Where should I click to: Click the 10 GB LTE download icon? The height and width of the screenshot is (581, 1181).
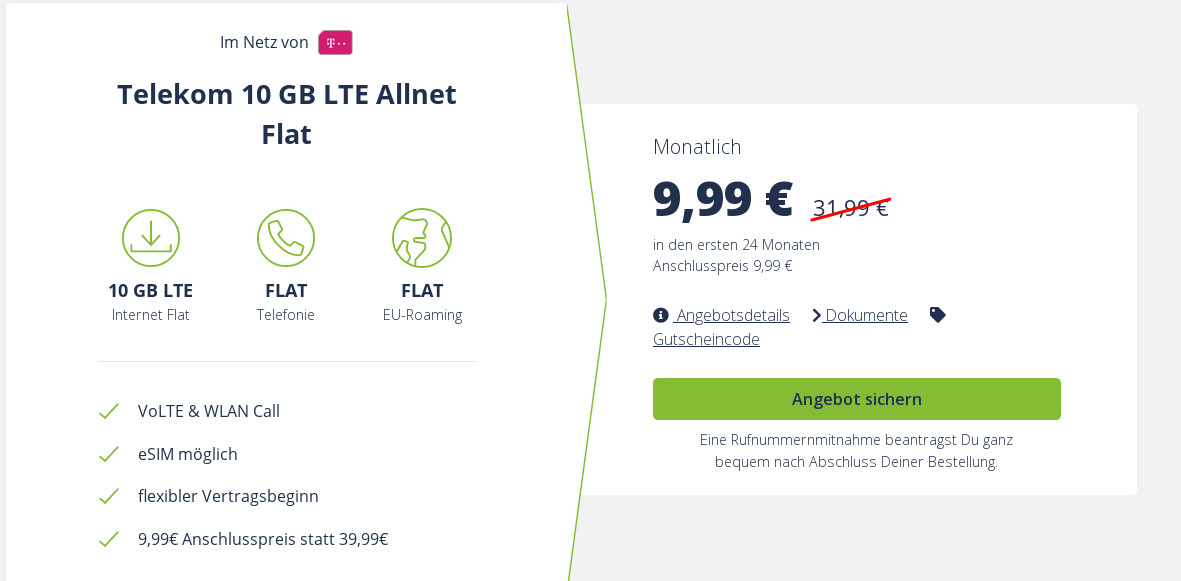click(151, 238)
